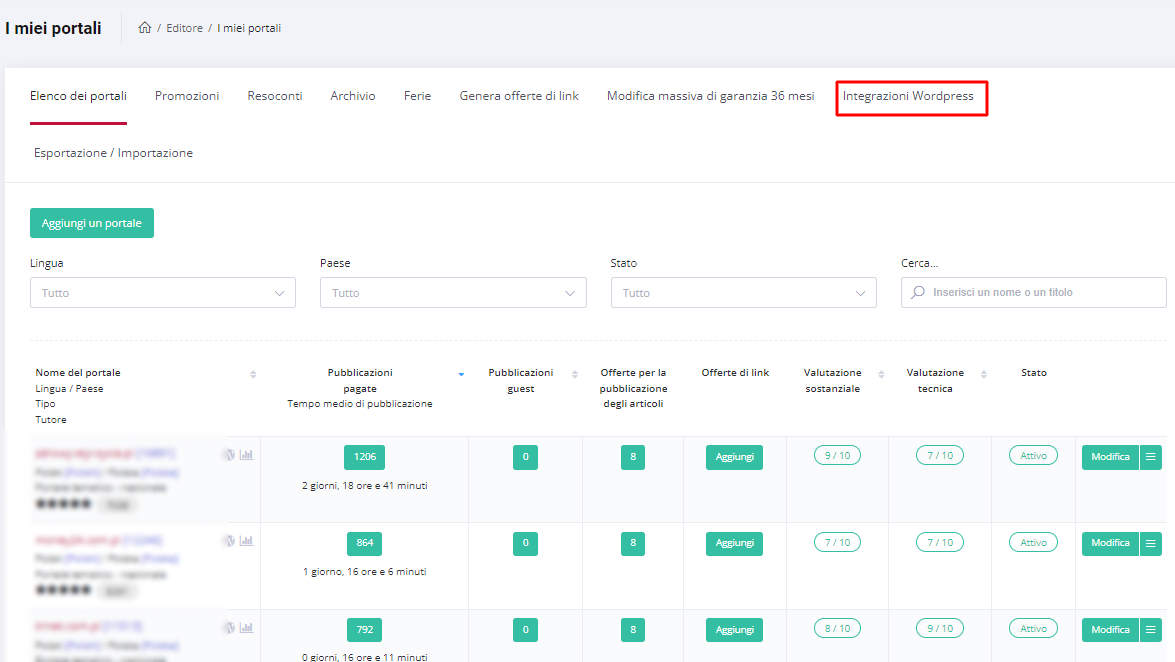
Task: Click the Stato column header in the table
Action: pyautogui.click(x=1034, y=373)
